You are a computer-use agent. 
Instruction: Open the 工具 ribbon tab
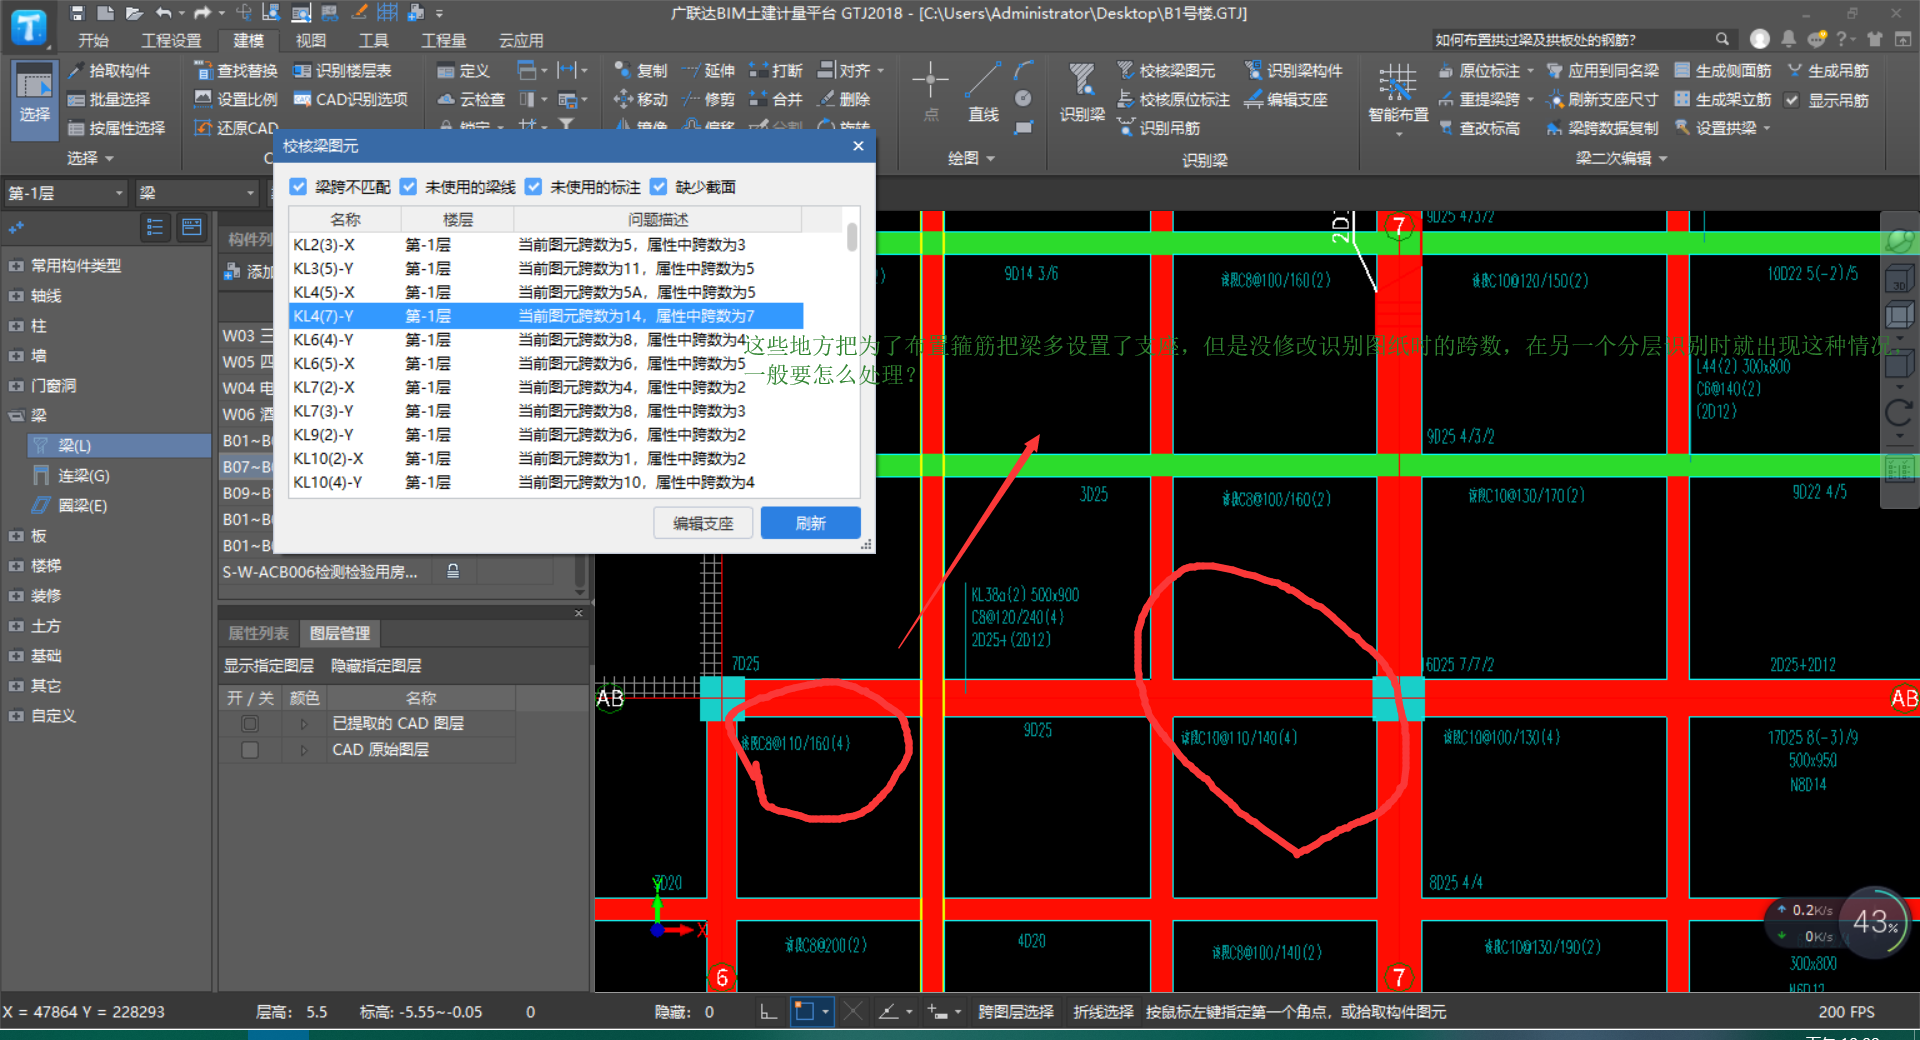click(x=374, y=40)
